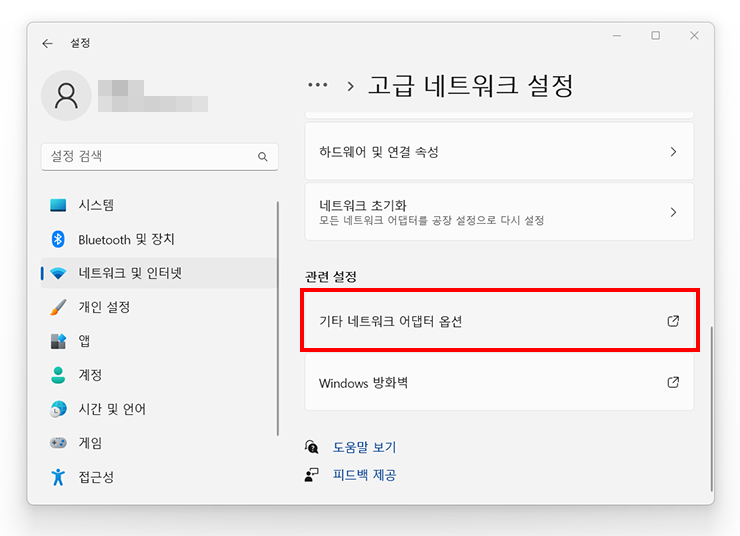This screenshot has height=536, width=740.
Task: Open the user profile avatar
Action: [66, 96]
